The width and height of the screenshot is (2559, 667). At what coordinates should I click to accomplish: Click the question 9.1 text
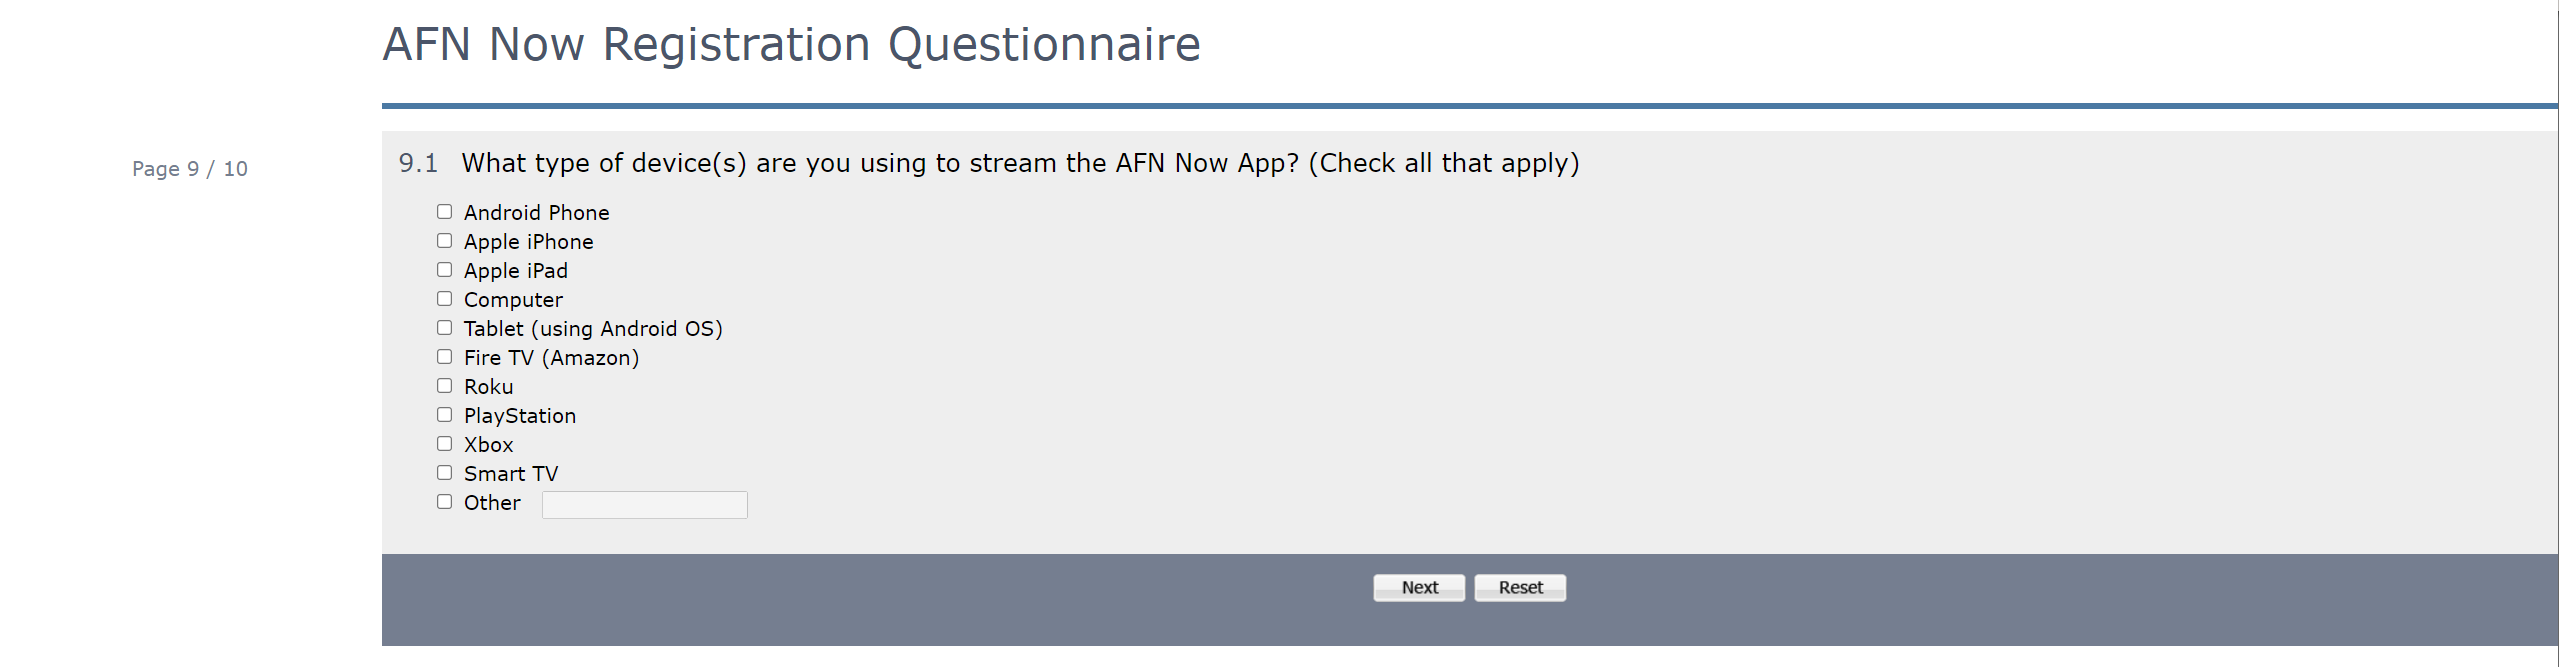coord(1019,163)
